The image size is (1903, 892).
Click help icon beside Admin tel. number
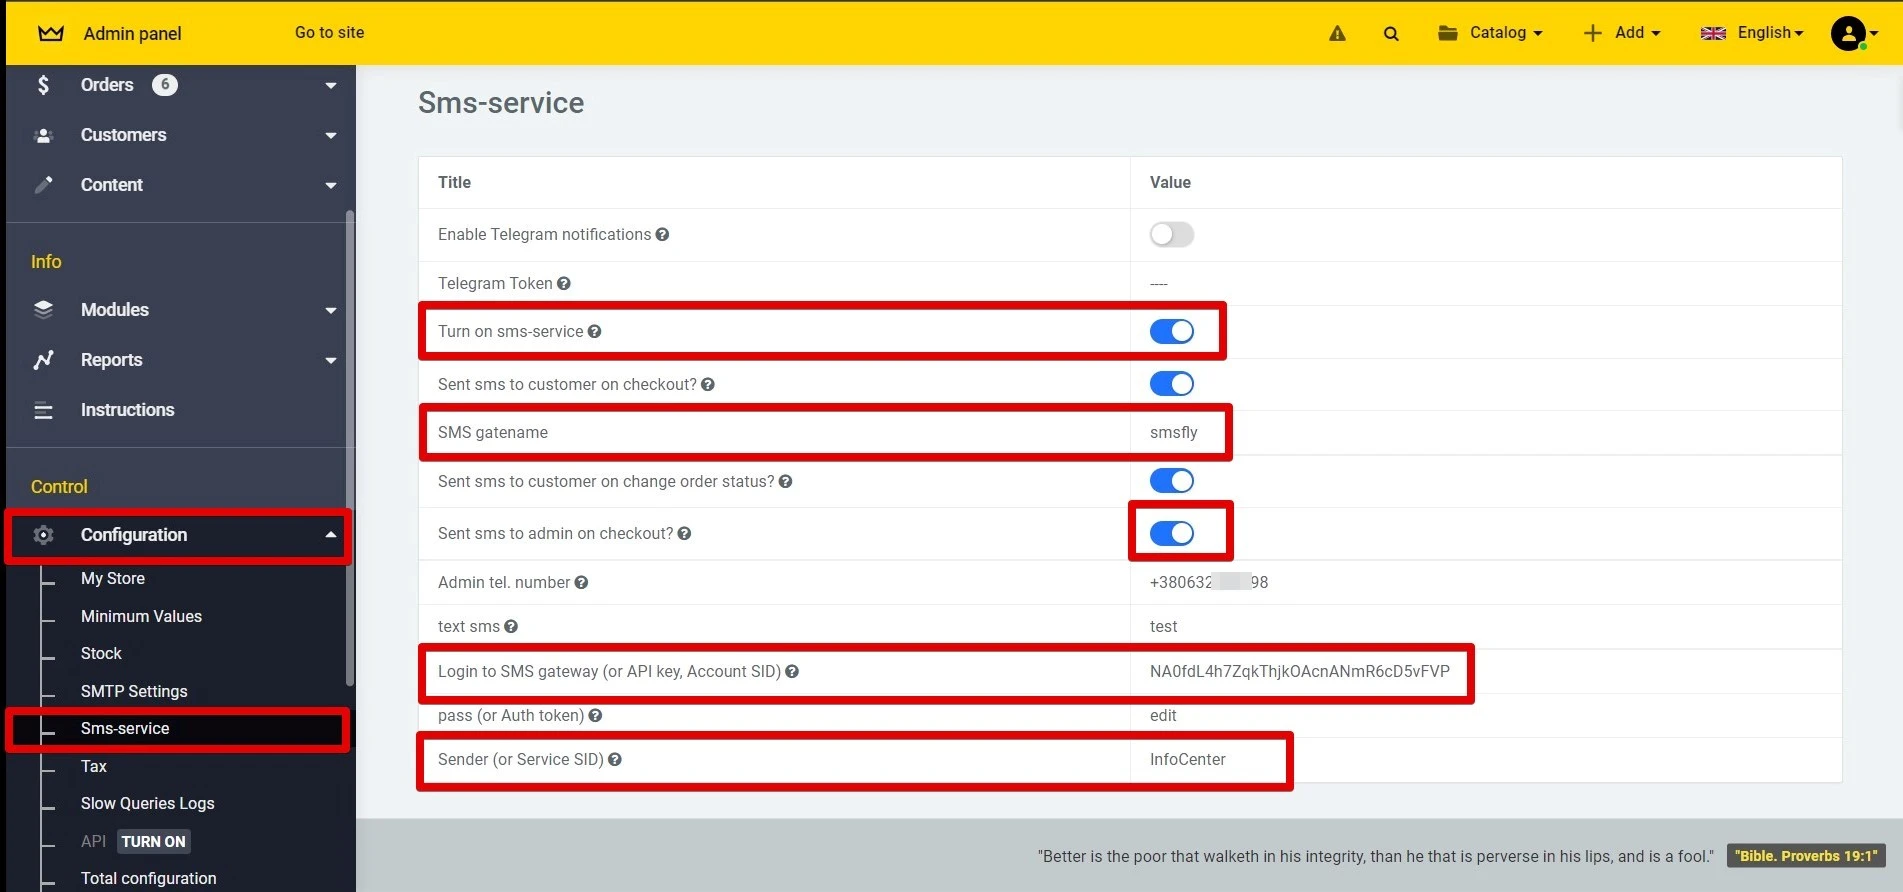coord(581,583)
